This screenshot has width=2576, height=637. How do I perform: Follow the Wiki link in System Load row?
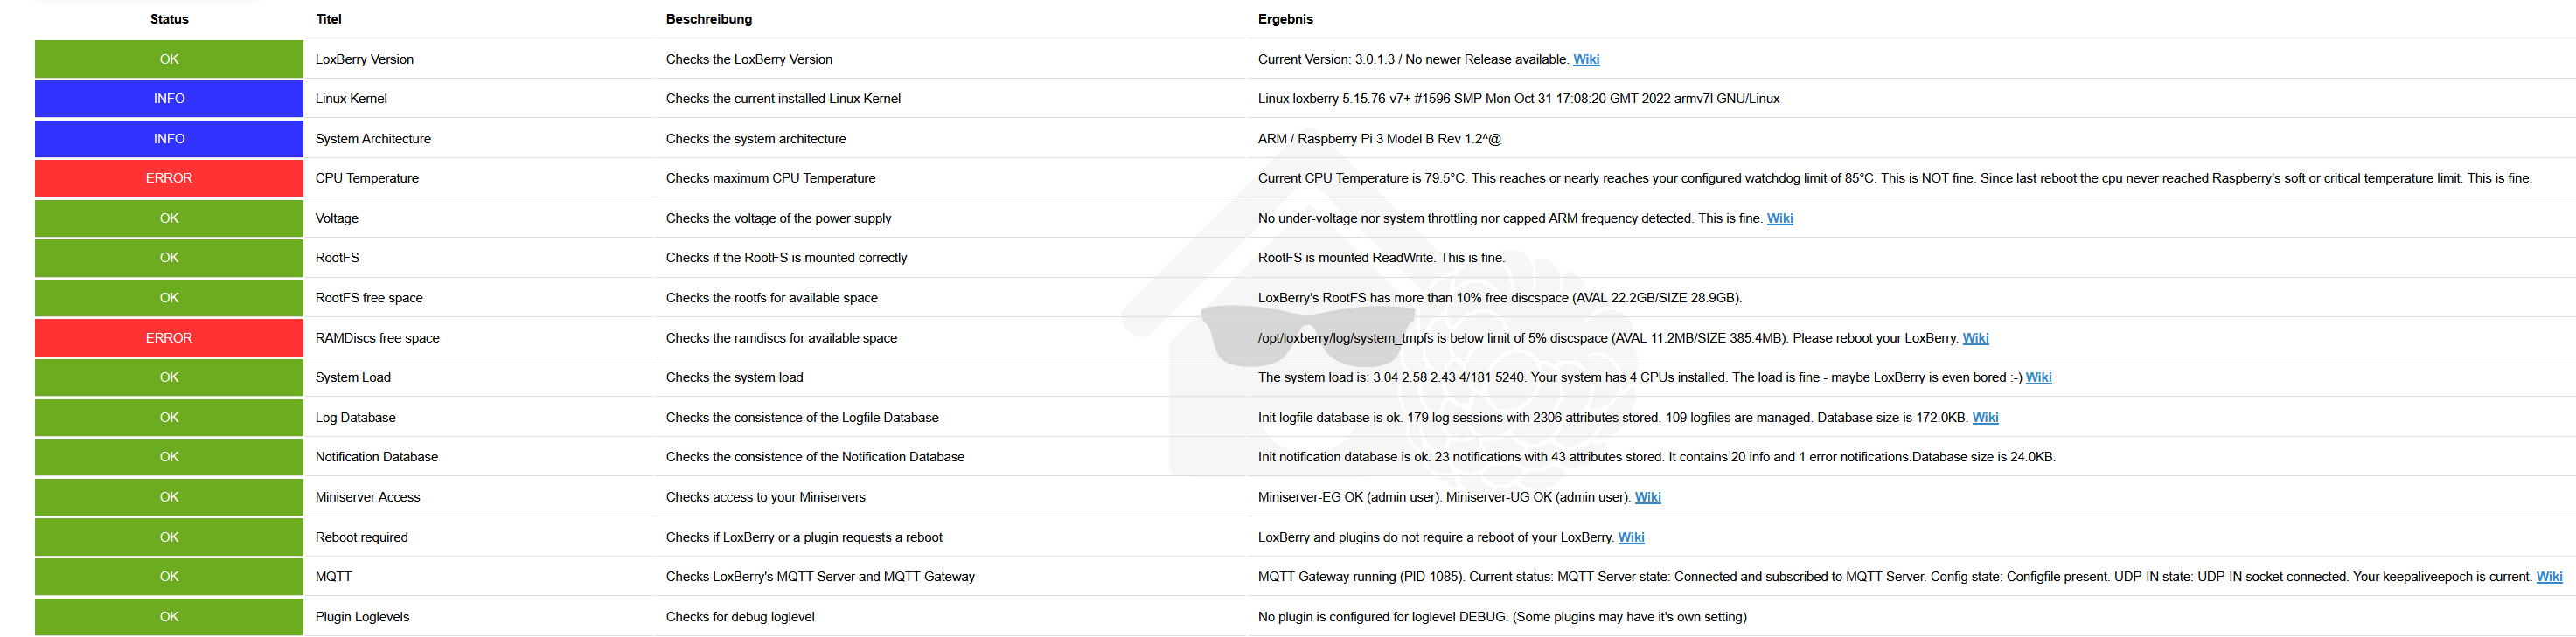(2038, 377)
